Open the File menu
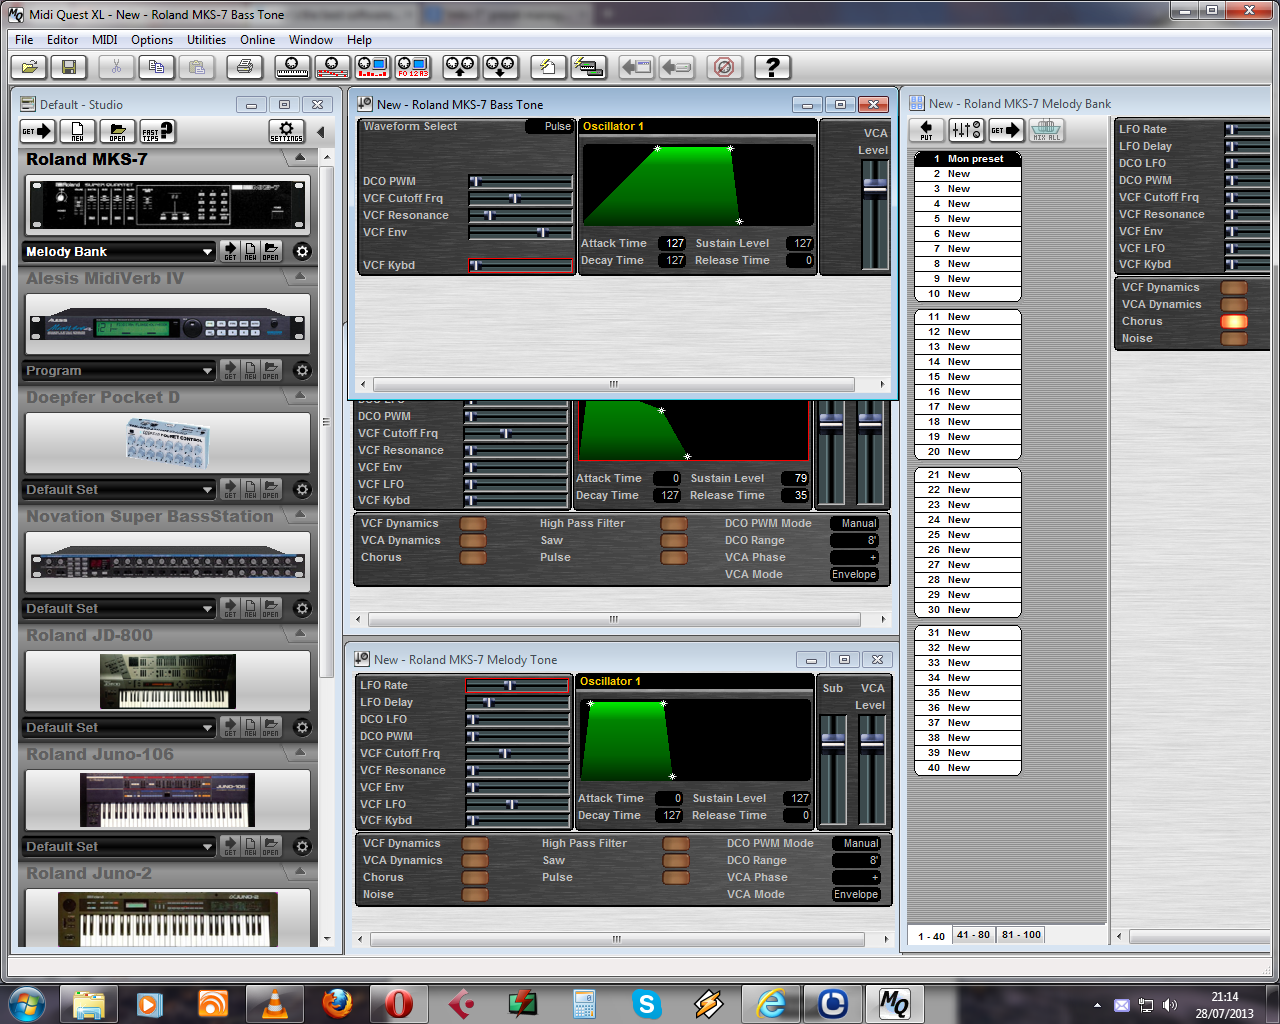Viewport: 1280px width, 1024px height. coord(25,40)
